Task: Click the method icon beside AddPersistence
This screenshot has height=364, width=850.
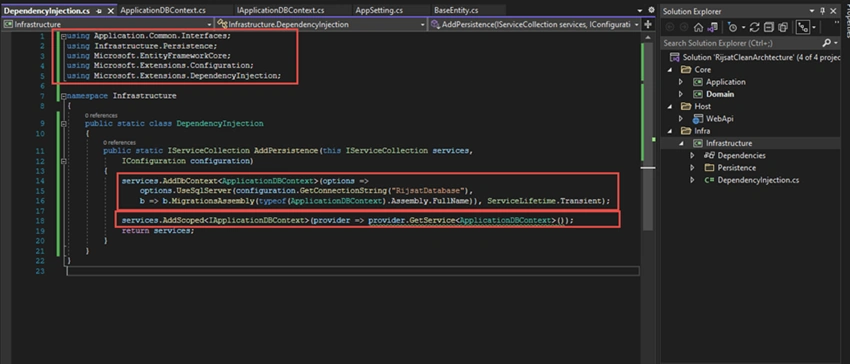Action: (x=435, y=24)
